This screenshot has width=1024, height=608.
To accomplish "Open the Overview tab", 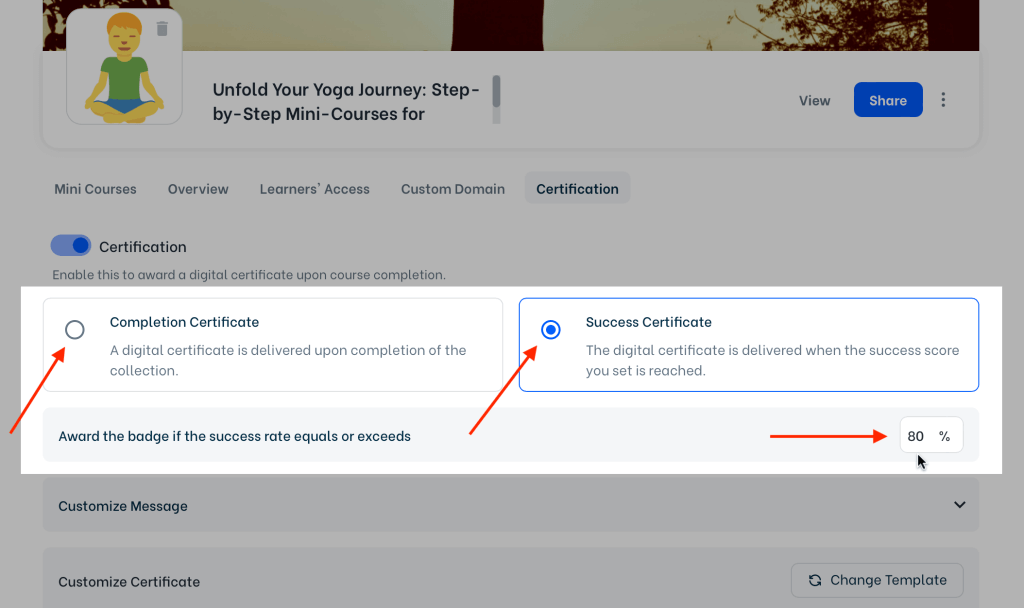I will (x=198, y=189).
